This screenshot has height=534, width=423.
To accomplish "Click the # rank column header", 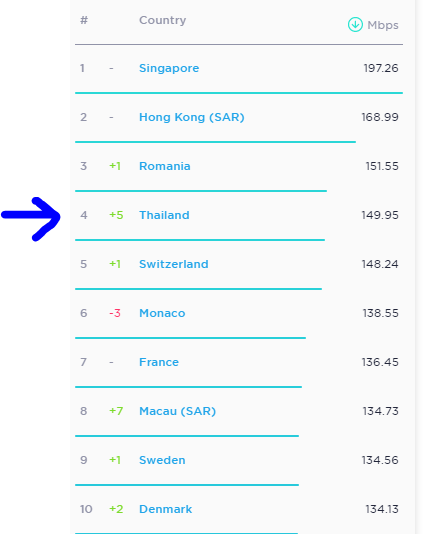I will tap(84, 20).
